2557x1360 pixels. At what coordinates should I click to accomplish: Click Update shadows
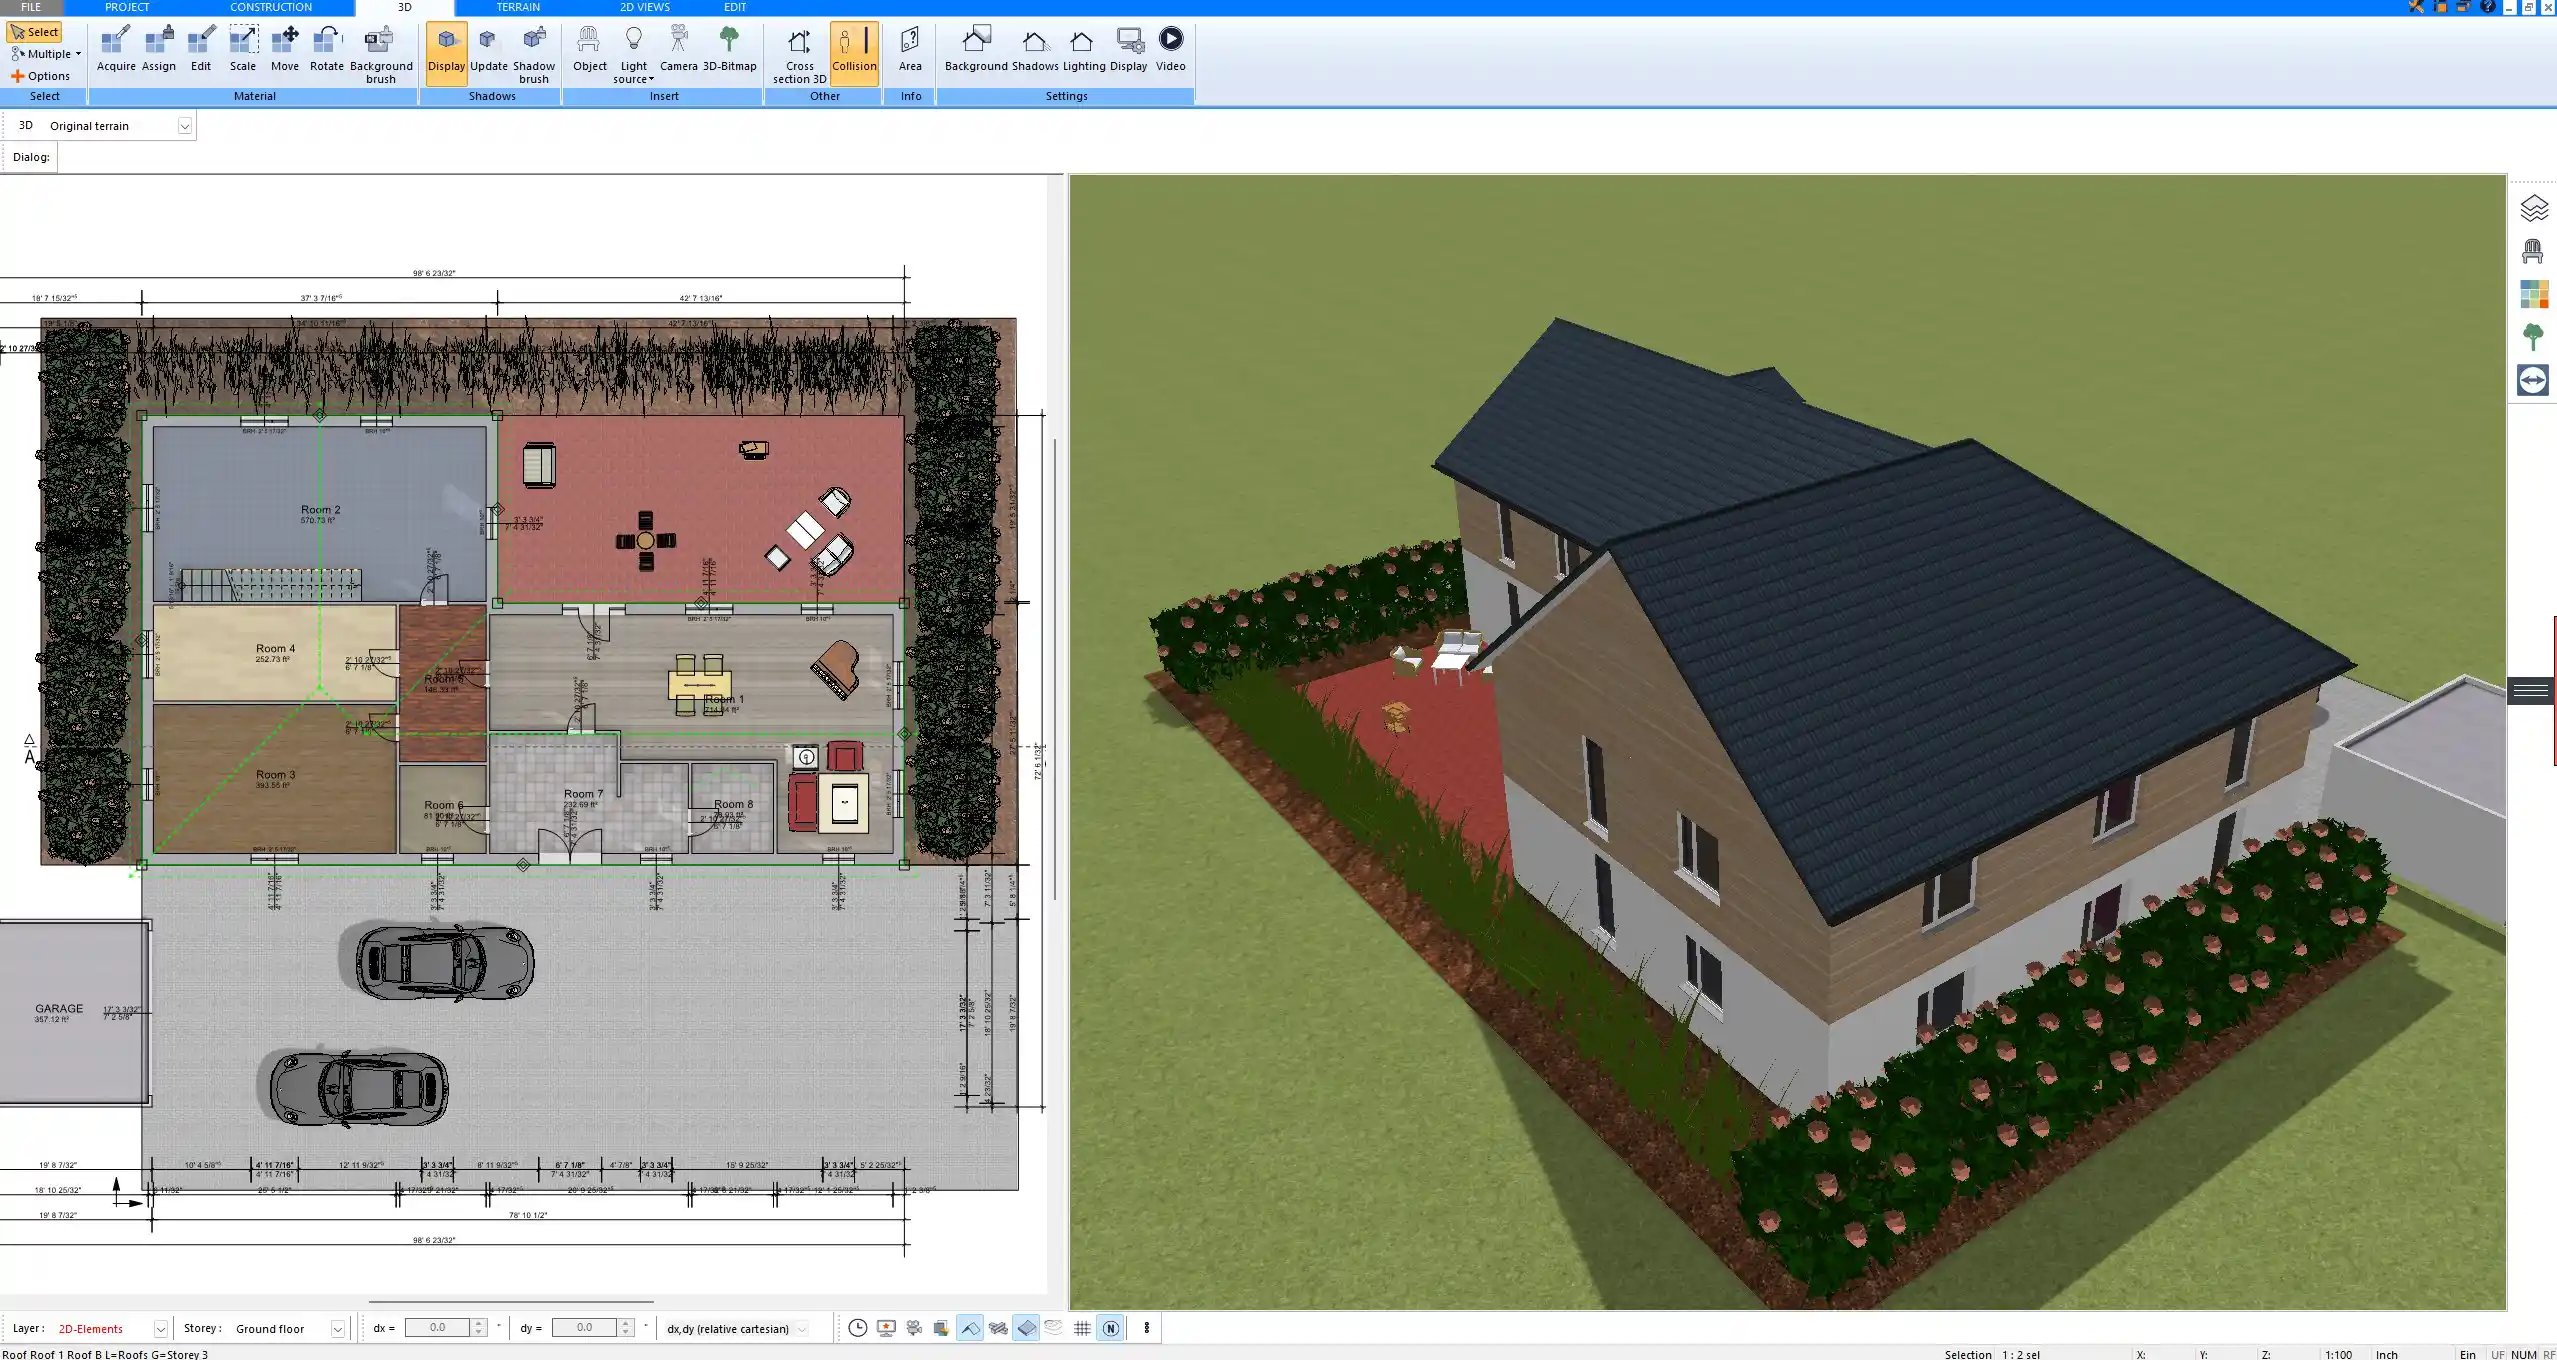489,50
